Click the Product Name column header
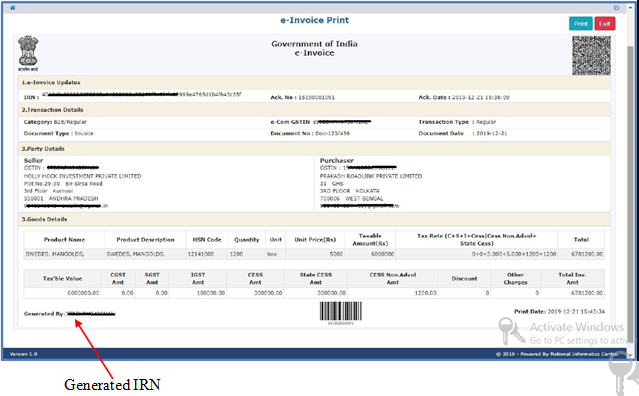This screenshot has height=396, width=639. [x=64, y=240]
